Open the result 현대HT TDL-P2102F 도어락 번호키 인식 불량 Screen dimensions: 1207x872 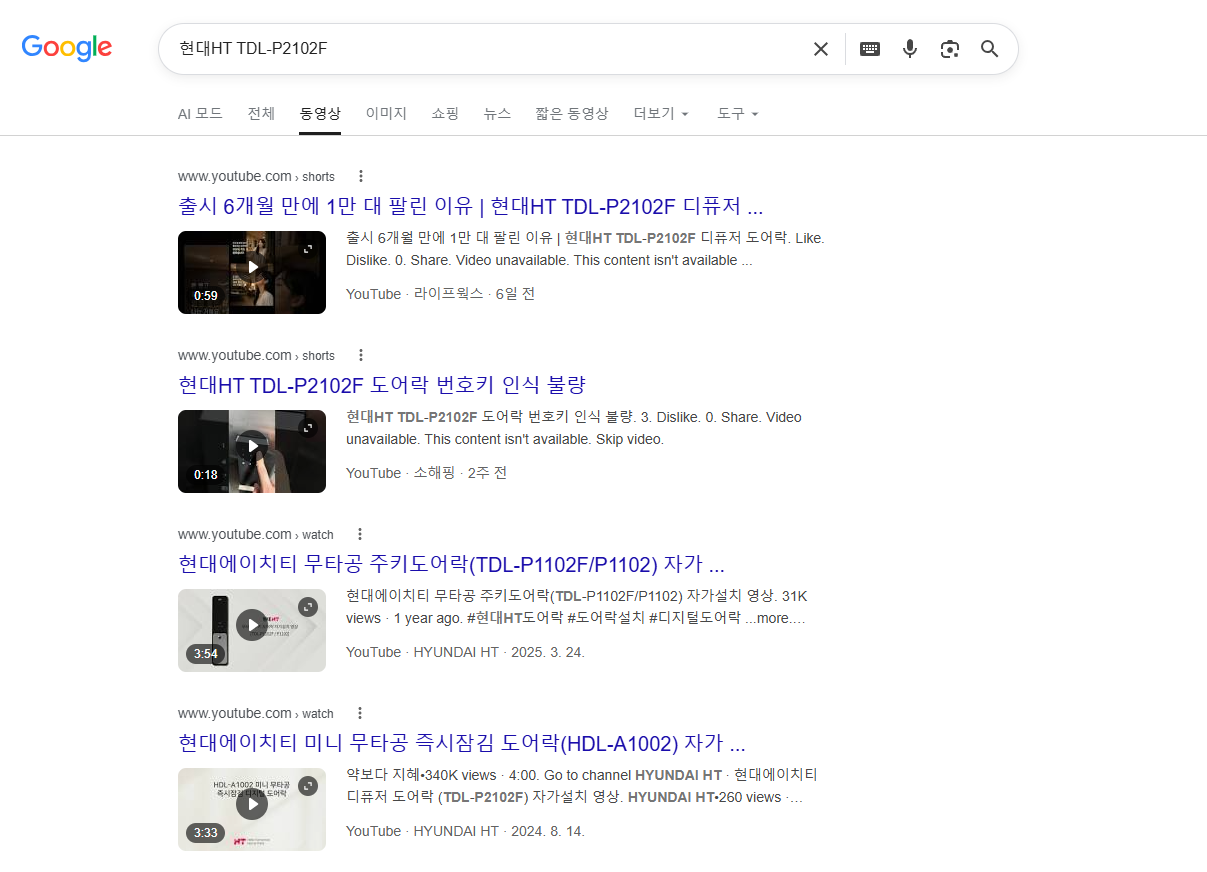381,385
